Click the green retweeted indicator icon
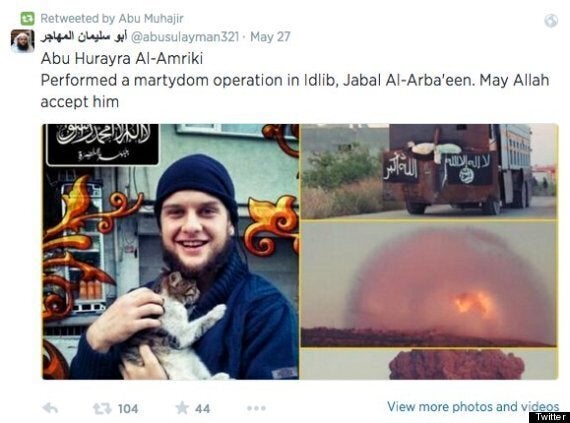570x423 pixels. (x=27, y=18)
